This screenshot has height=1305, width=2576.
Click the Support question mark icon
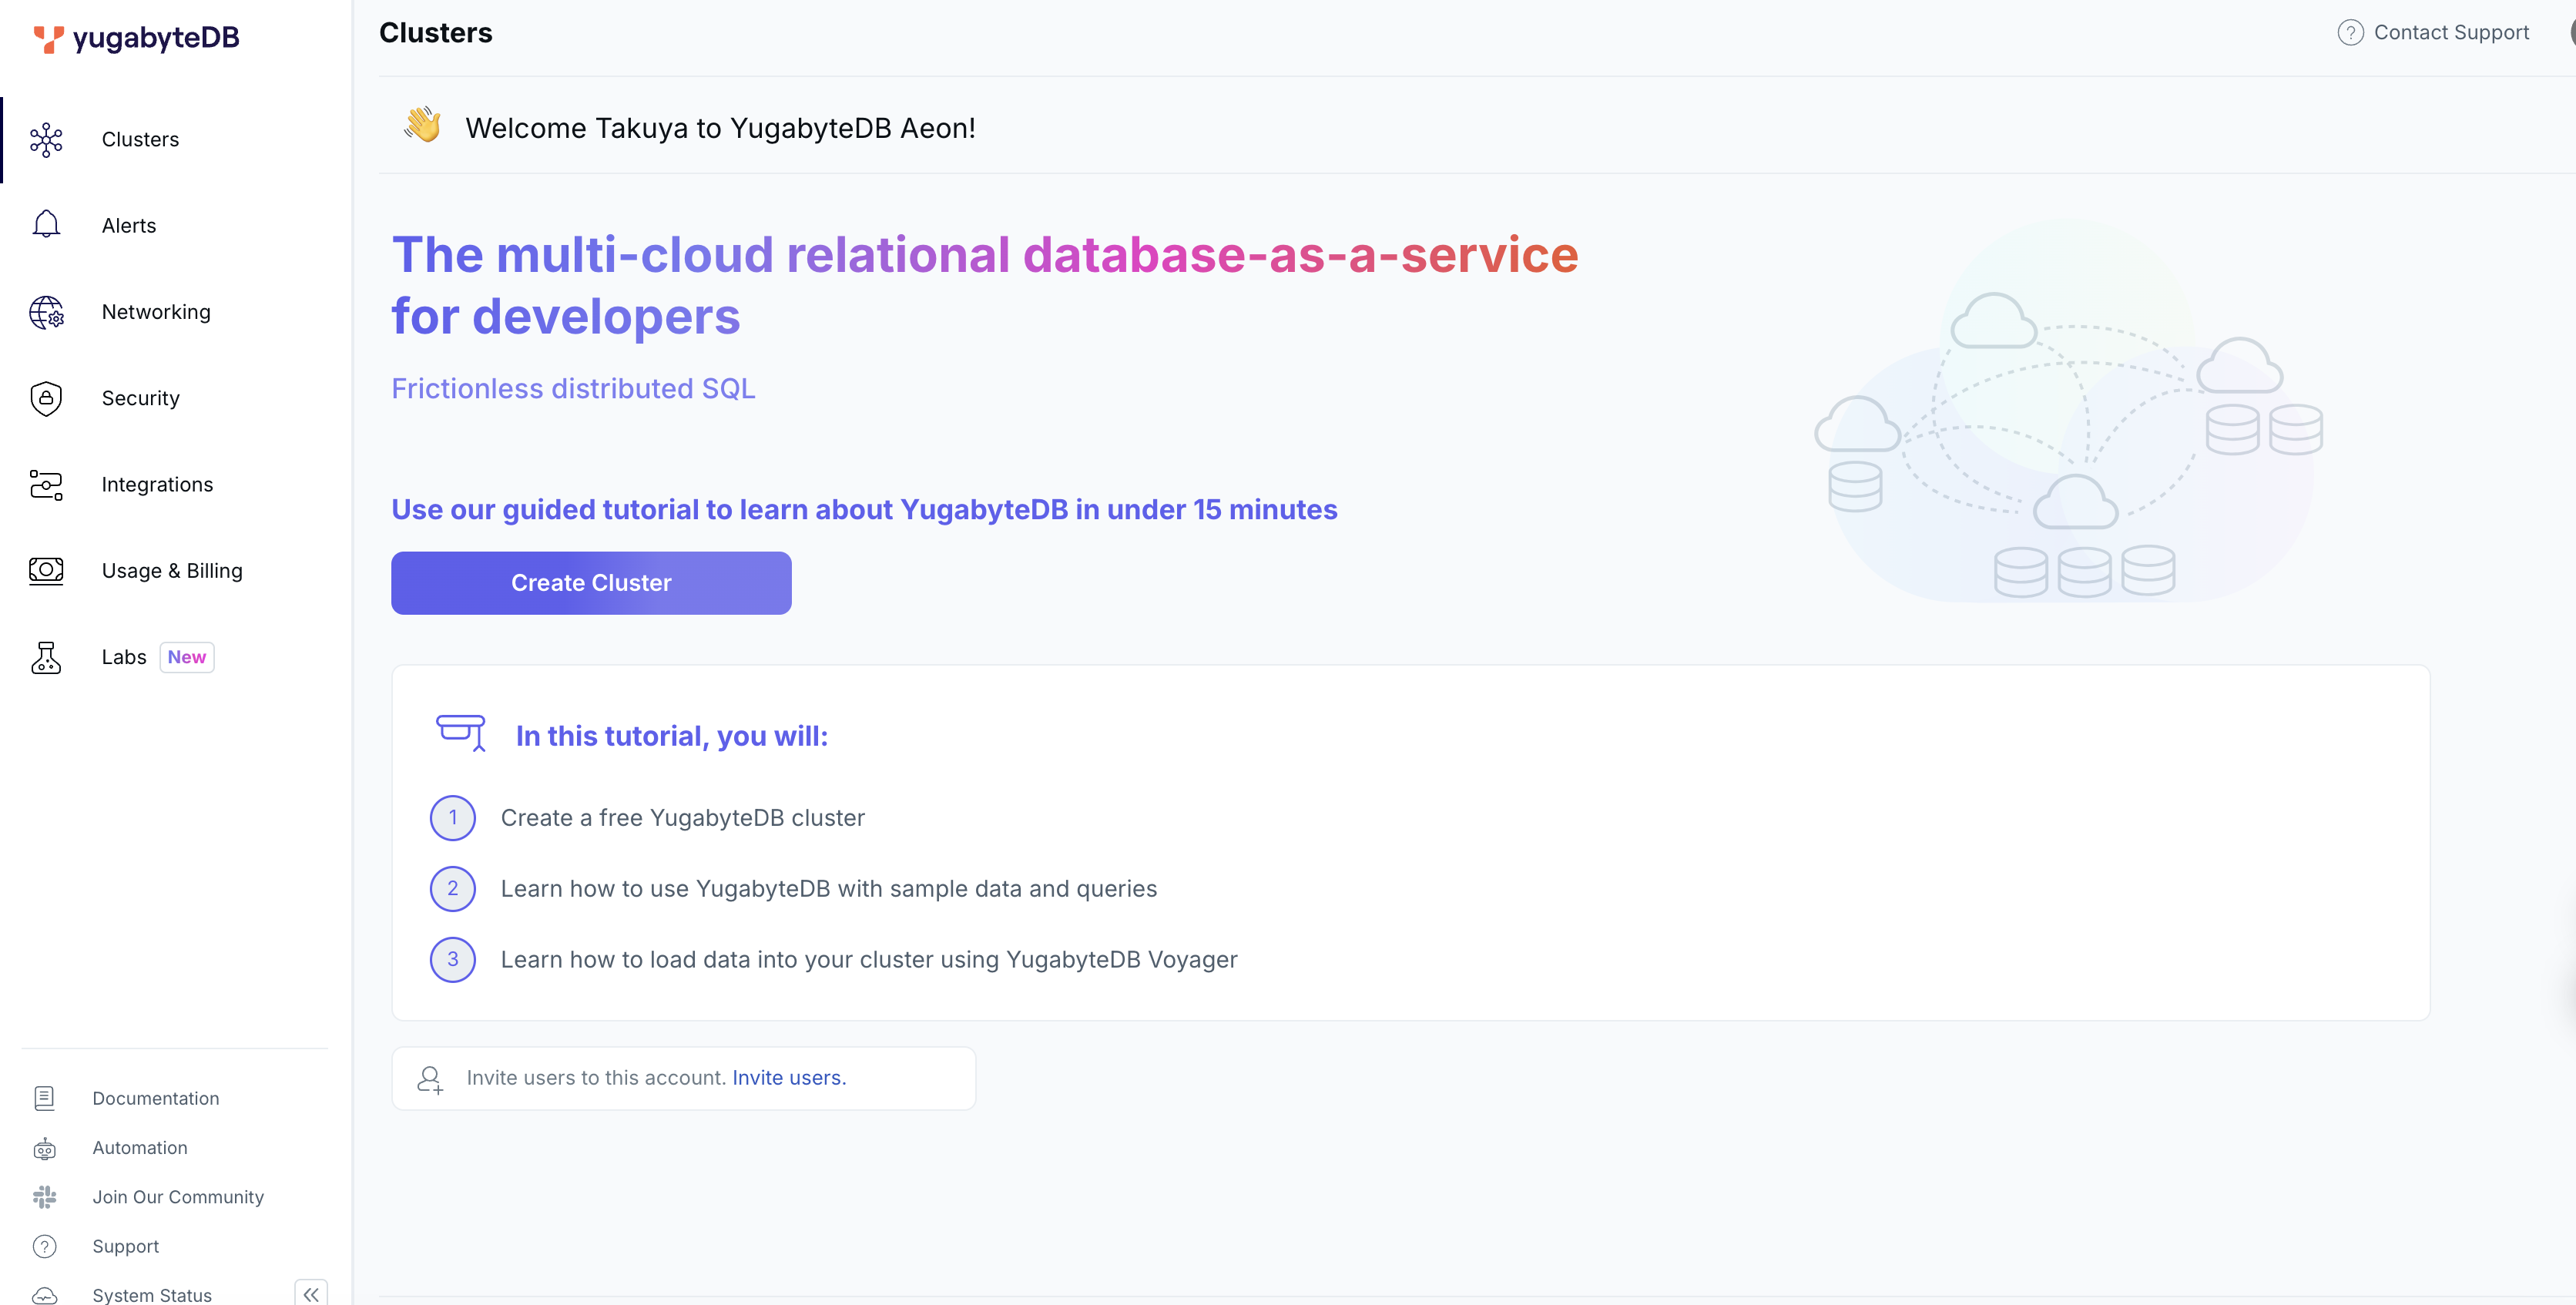(44, 1246)
